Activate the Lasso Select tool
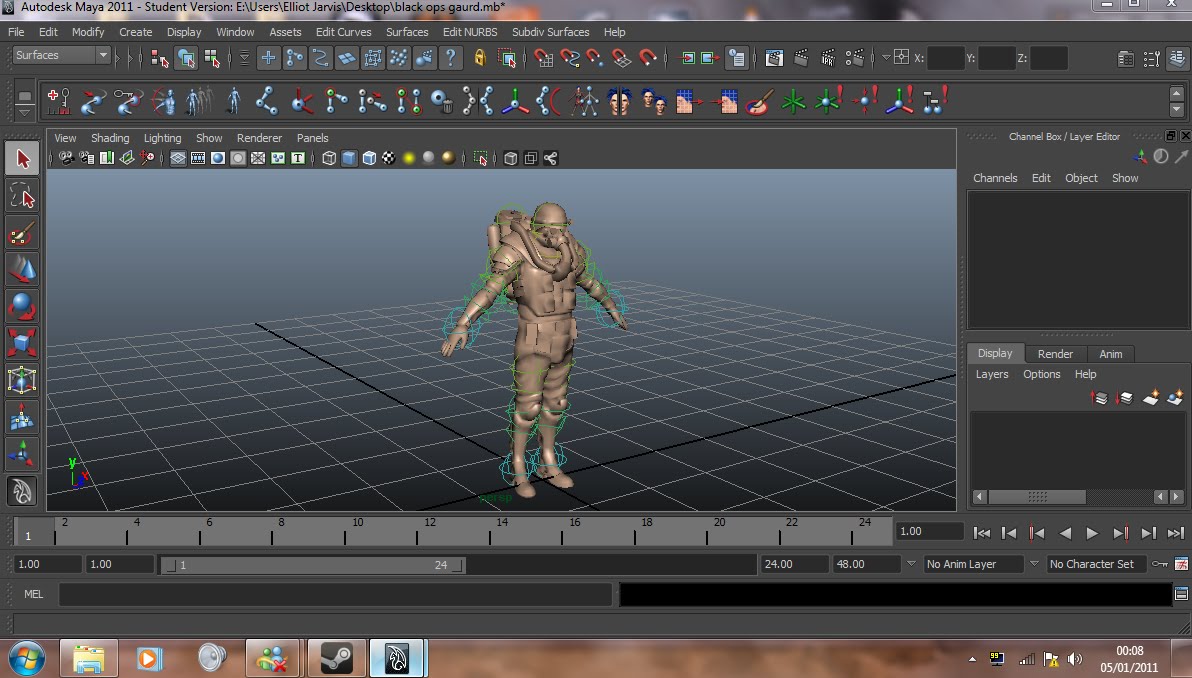This screenshot has width=1192, height=678. coord(22,196)
